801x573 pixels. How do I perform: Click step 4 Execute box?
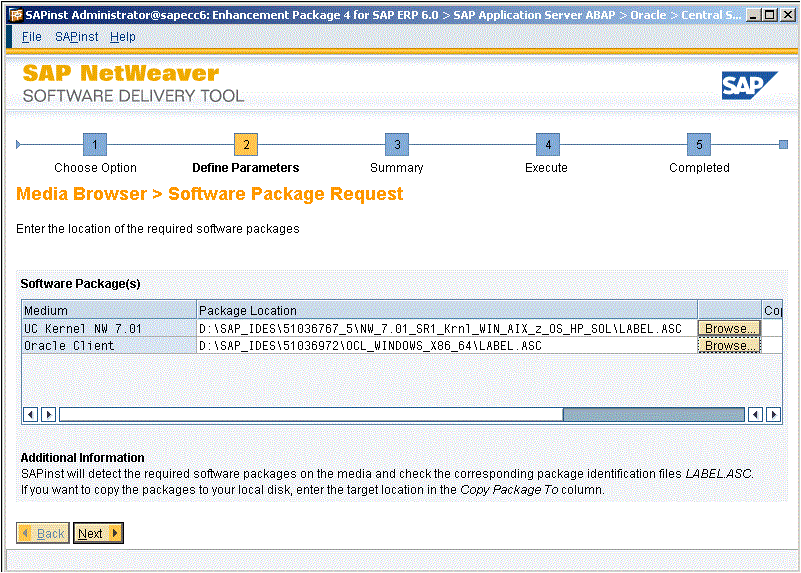tap(546, 145)
